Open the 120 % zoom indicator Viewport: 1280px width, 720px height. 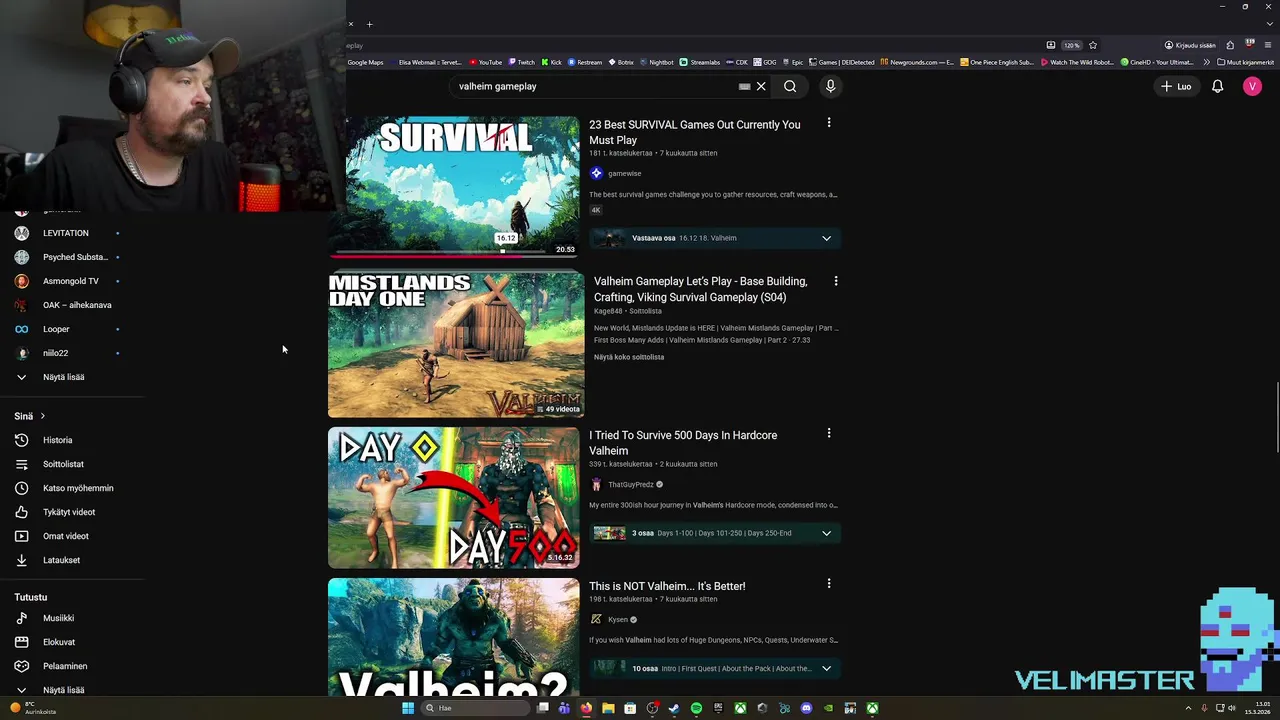tap(1071, 45)
